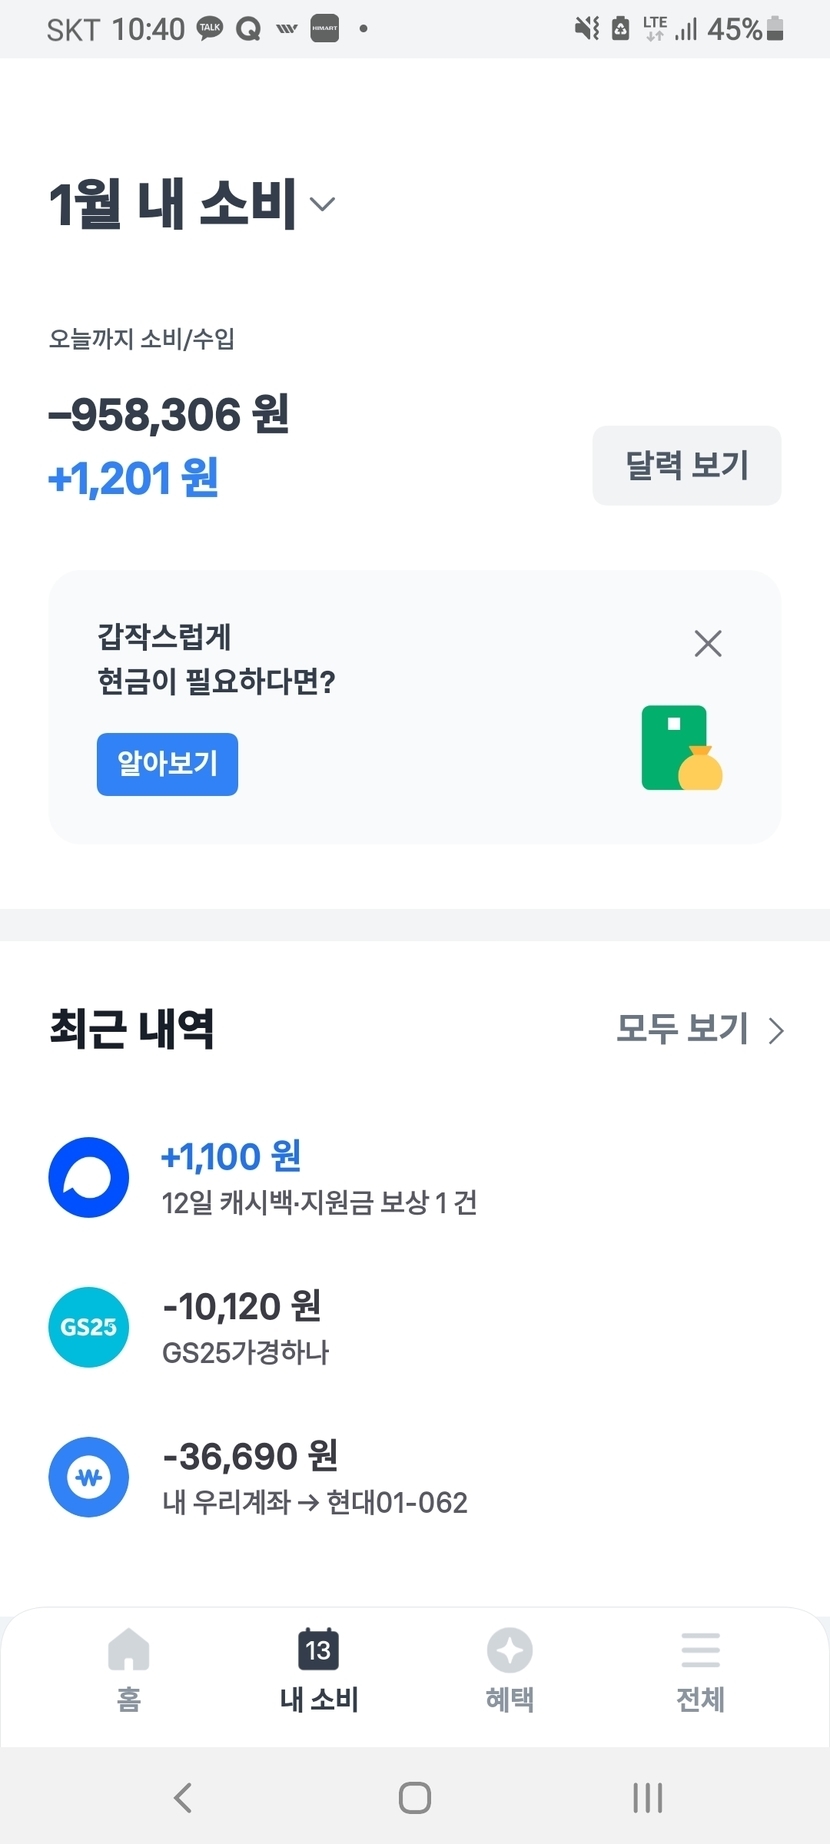
Task: Tap the KakaoTalk notification icon in status bar
Action: (210, 29)
